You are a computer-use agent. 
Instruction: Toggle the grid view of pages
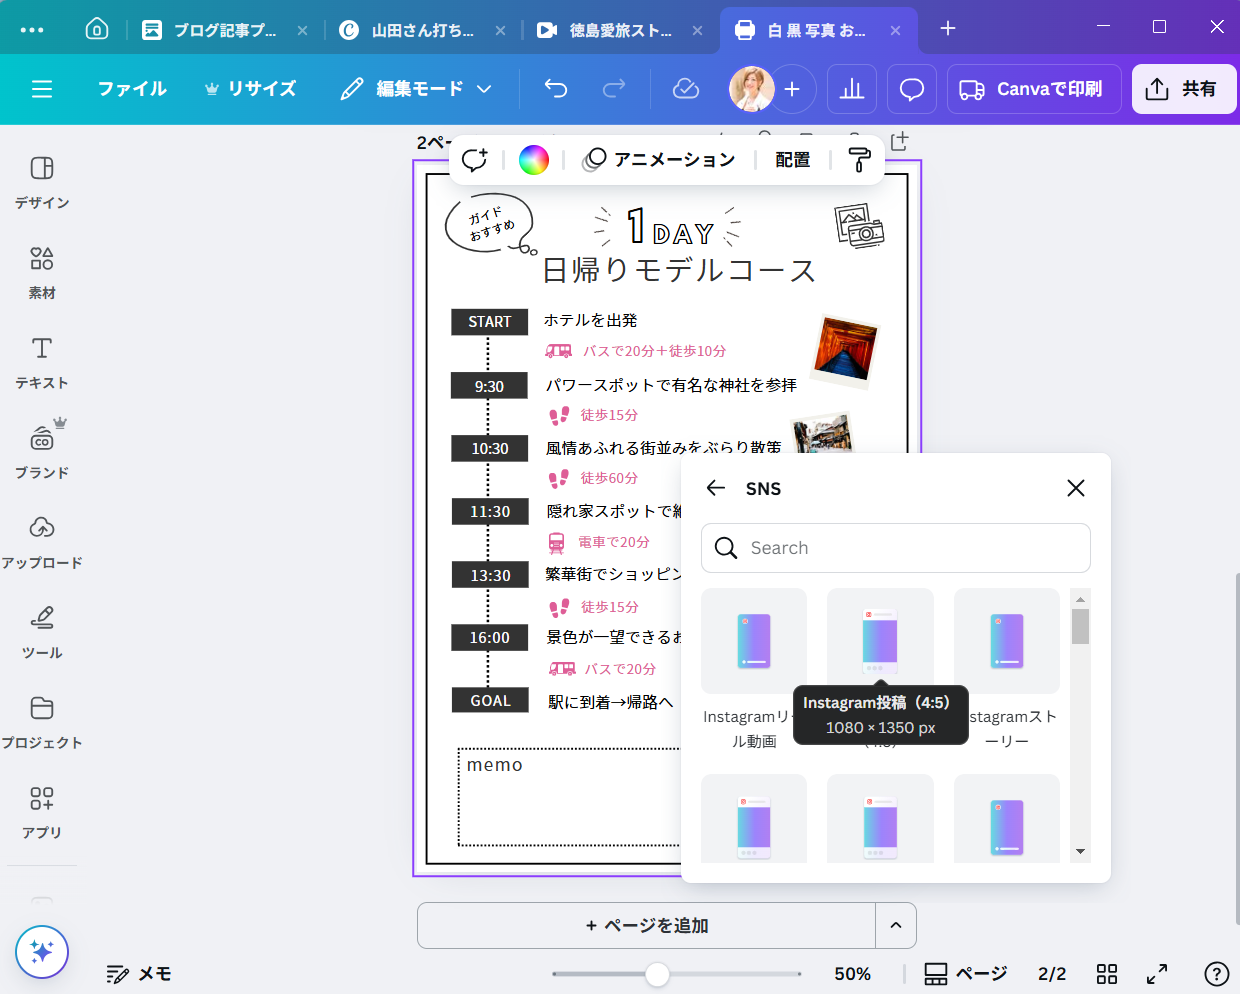pyautogui.click(x=1107, y=974)
